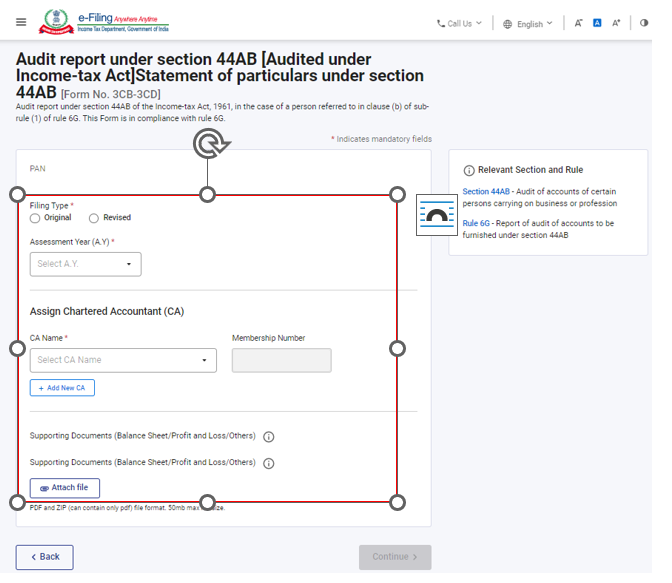This screenshot has width=672, height=583.
Task: Select Revised filing type
Action: 94,218
